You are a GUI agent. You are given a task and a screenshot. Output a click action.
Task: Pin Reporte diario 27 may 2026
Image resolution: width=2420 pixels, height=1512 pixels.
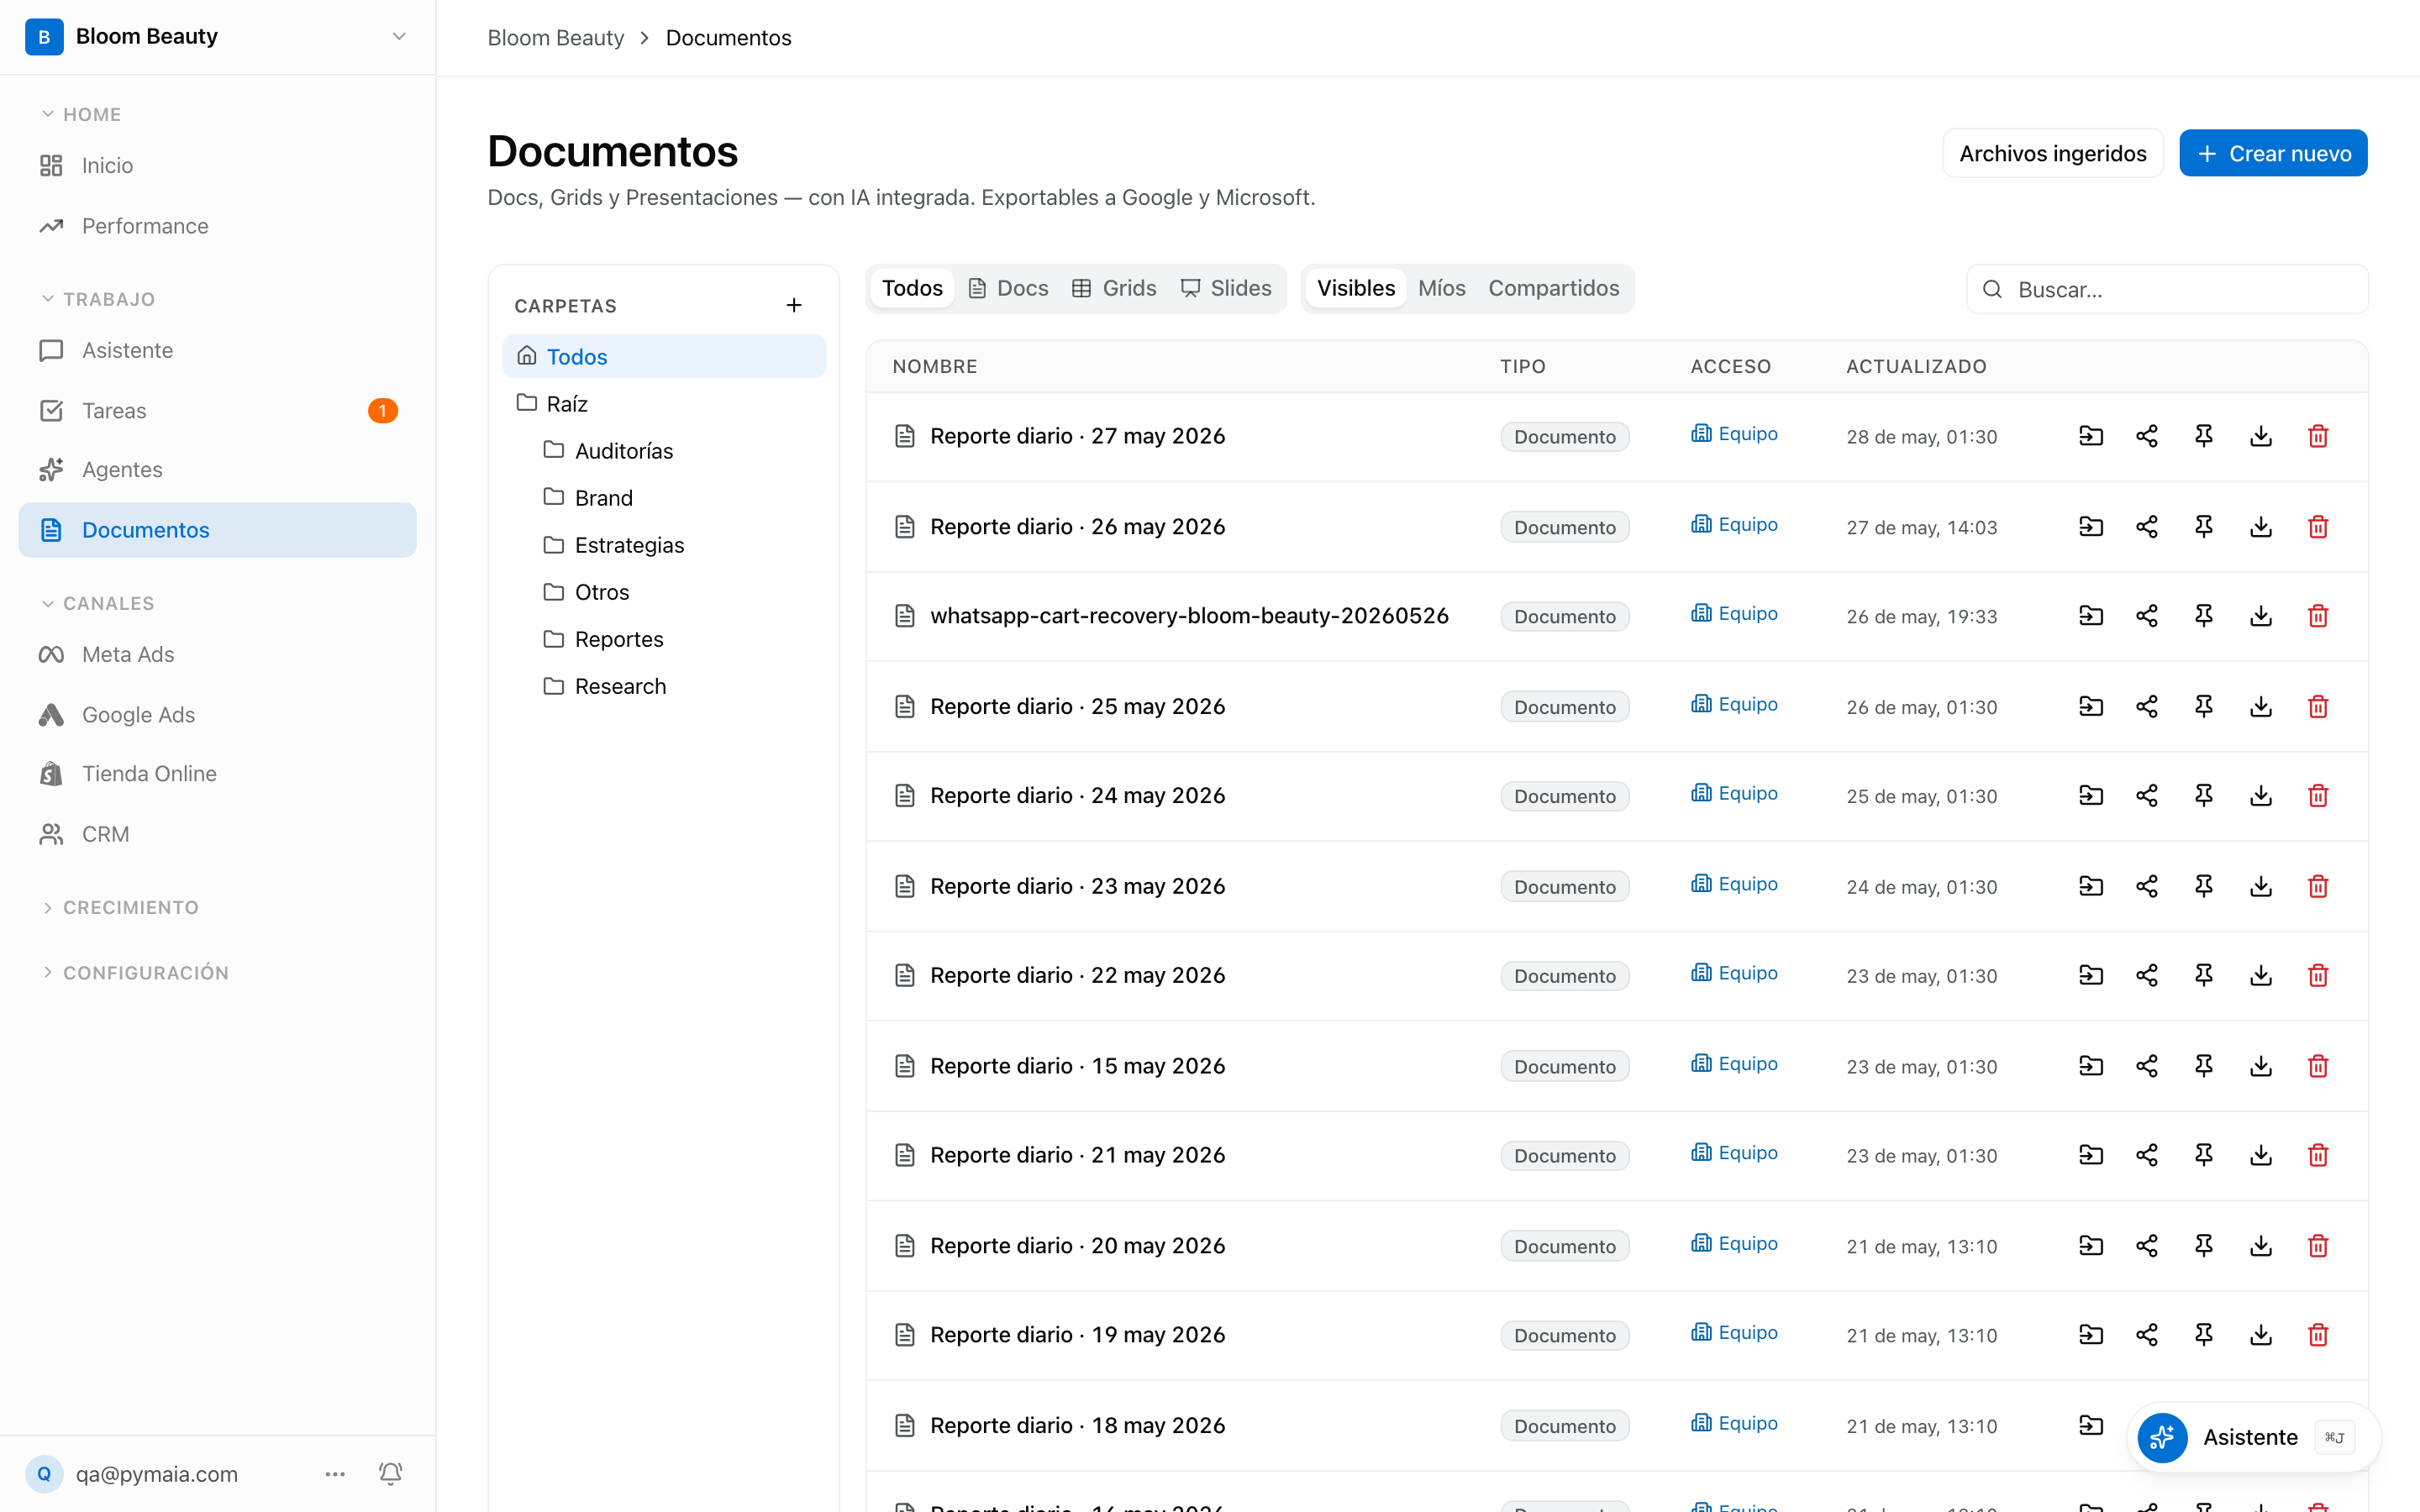(x=2203, y=436)
